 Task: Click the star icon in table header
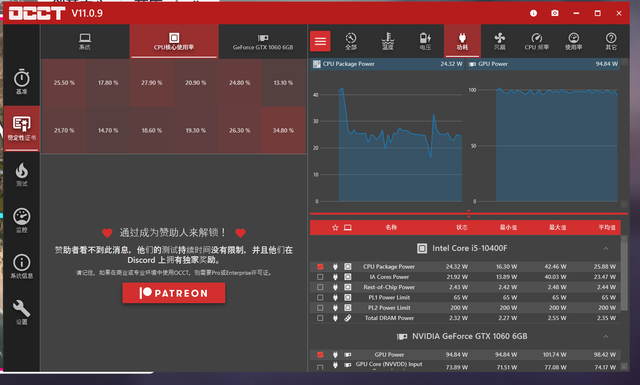[x=335, y=227]
